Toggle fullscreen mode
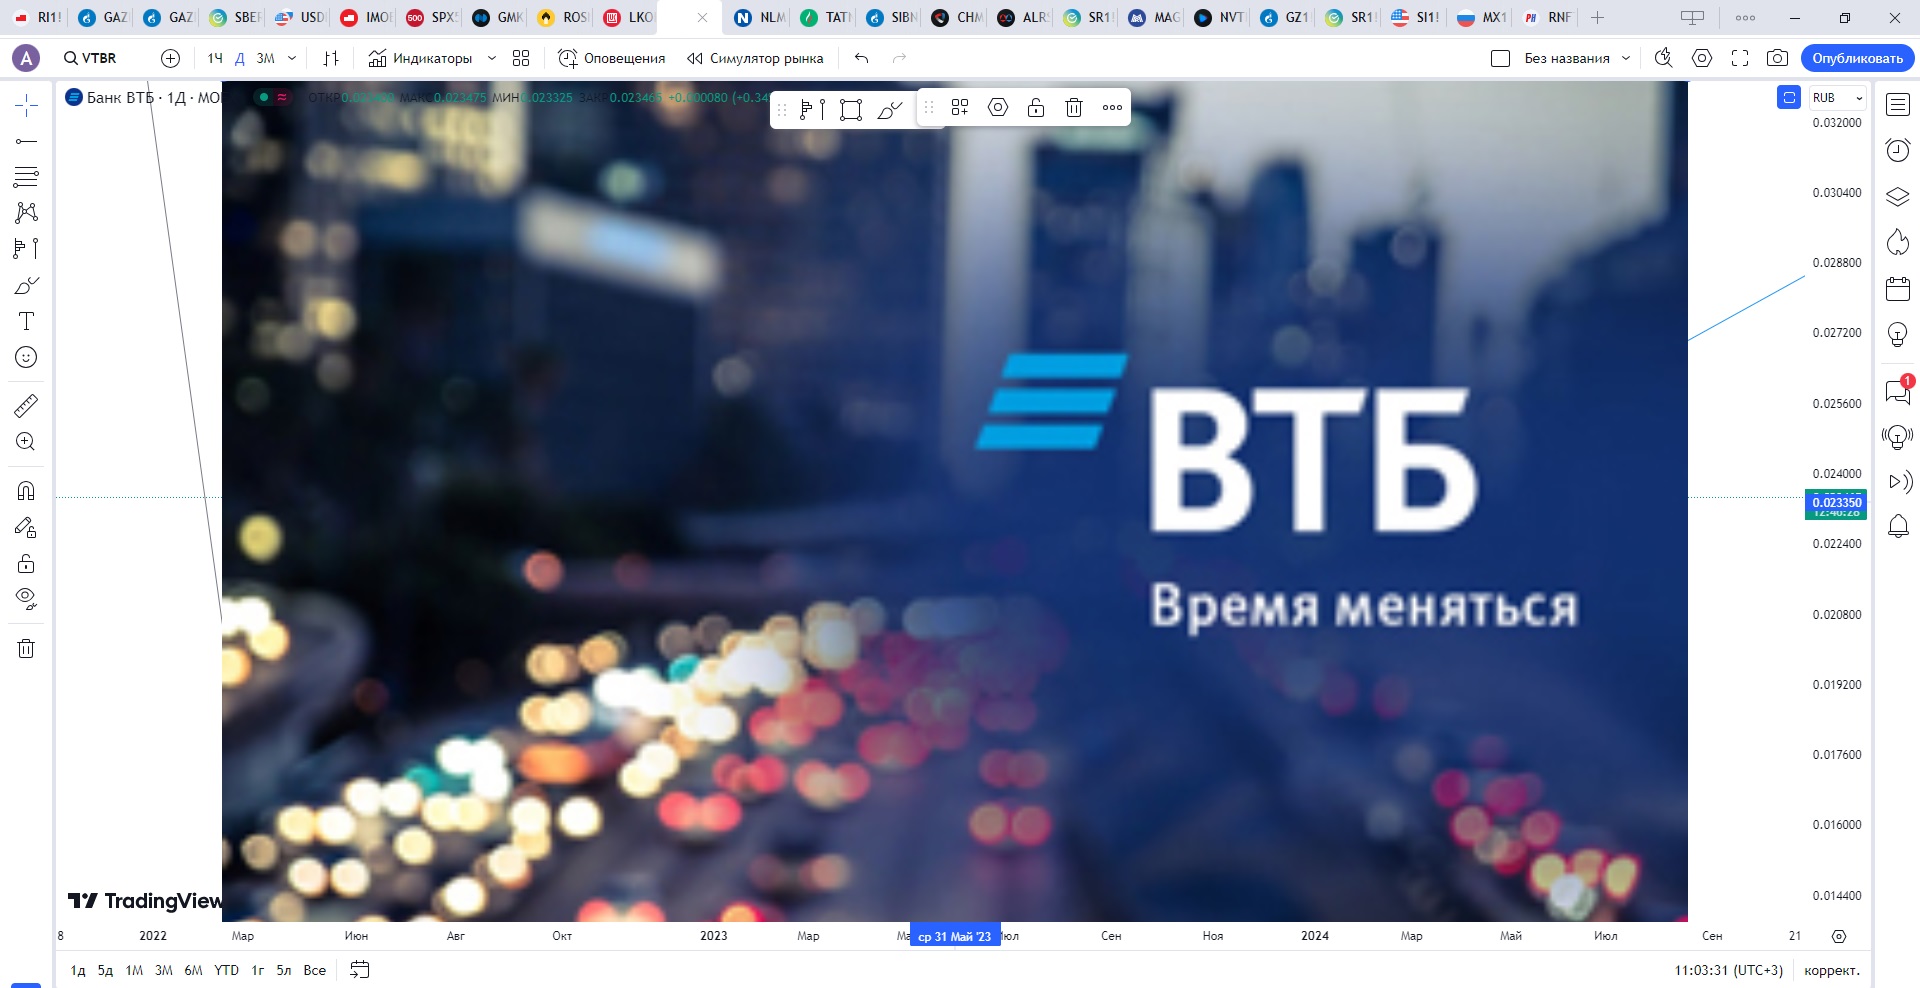The width and height of the screenshot is (1920, 988). [x=1740, y=58]
